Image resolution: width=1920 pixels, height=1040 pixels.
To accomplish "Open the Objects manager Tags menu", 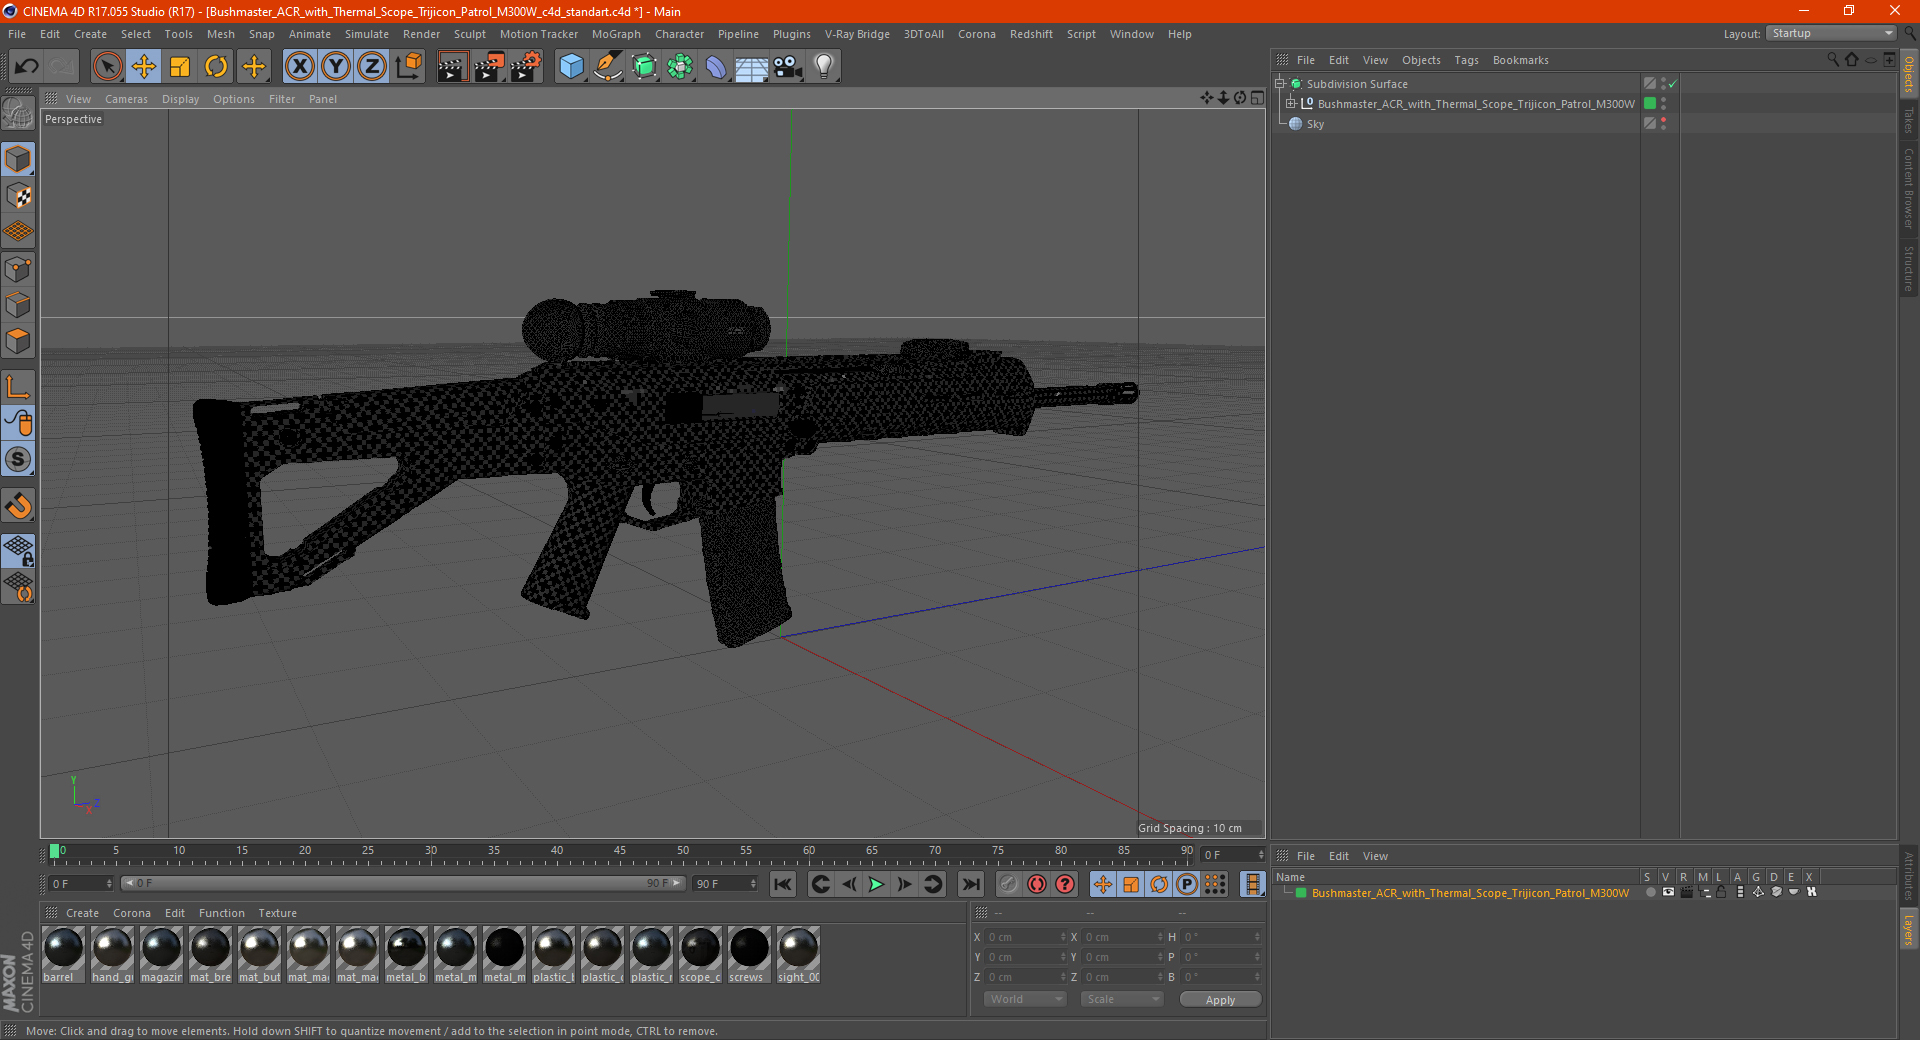I will [x=1466, y=60].
